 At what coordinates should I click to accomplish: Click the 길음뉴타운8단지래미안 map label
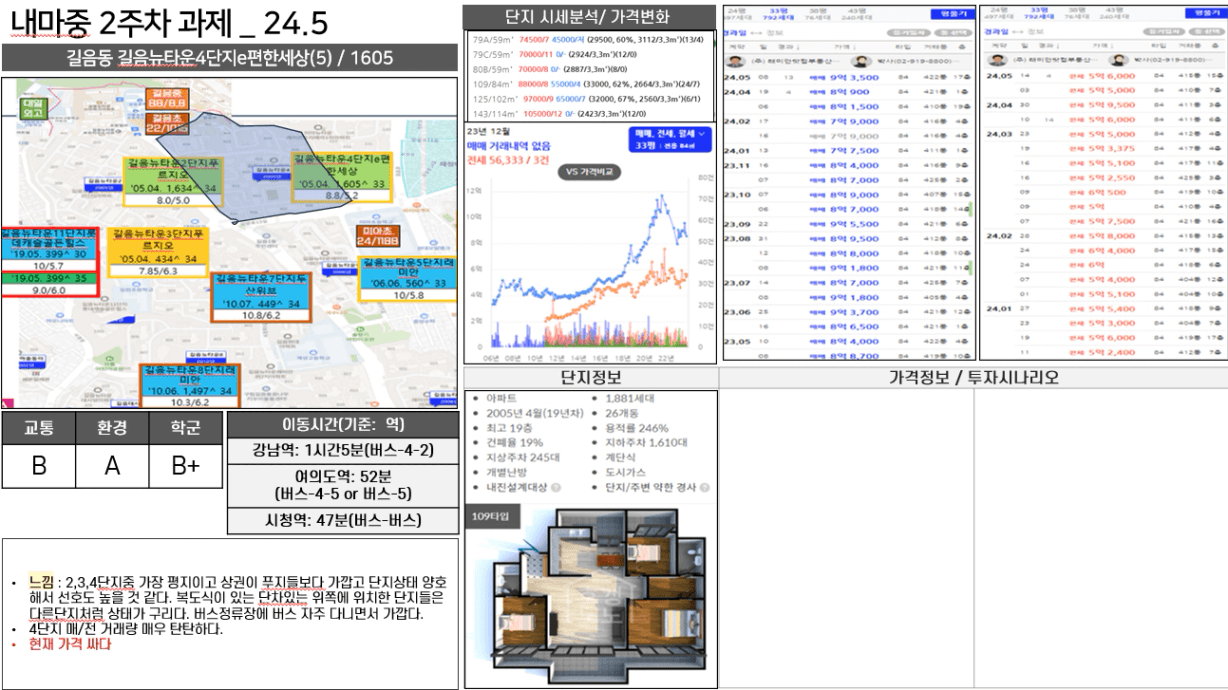[x=190, y=387]
